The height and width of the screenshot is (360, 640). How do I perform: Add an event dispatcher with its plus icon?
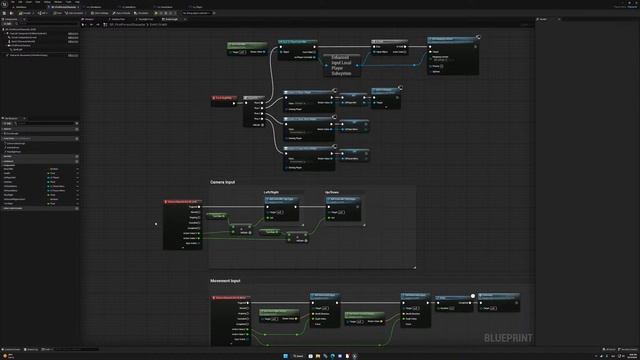pyautogui.click(x=77, y=209)
